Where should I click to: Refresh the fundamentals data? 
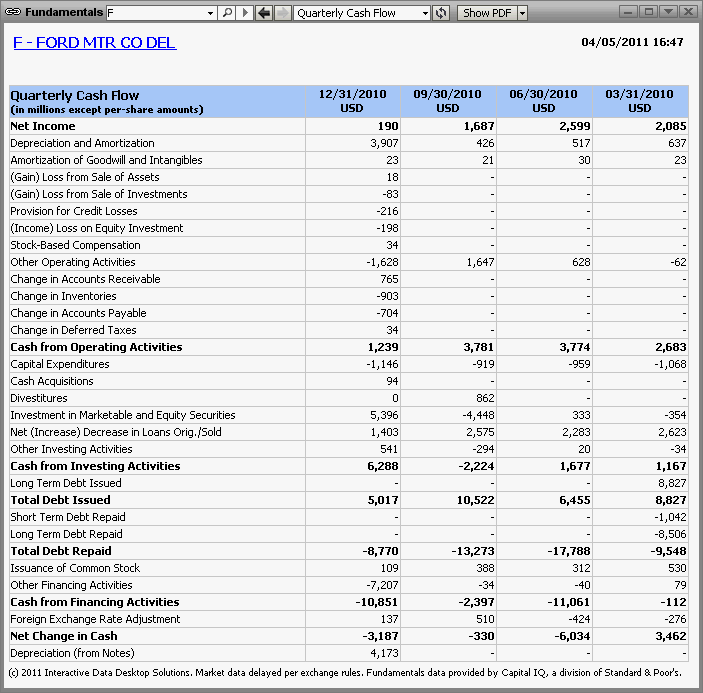click(441, 13)
